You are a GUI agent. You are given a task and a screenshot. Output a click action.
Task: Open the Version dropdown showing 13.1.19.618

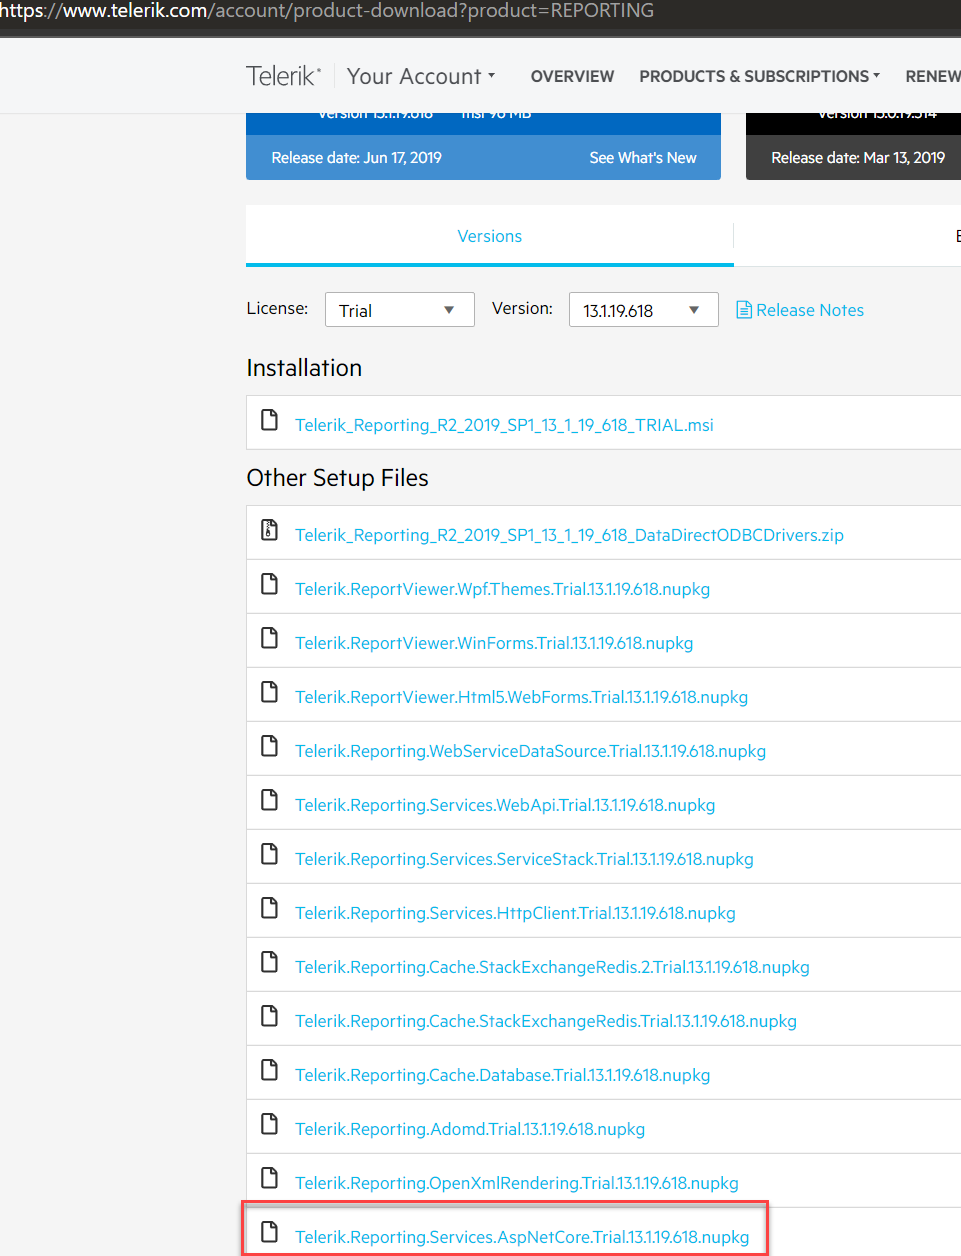(x=644, y=310)
